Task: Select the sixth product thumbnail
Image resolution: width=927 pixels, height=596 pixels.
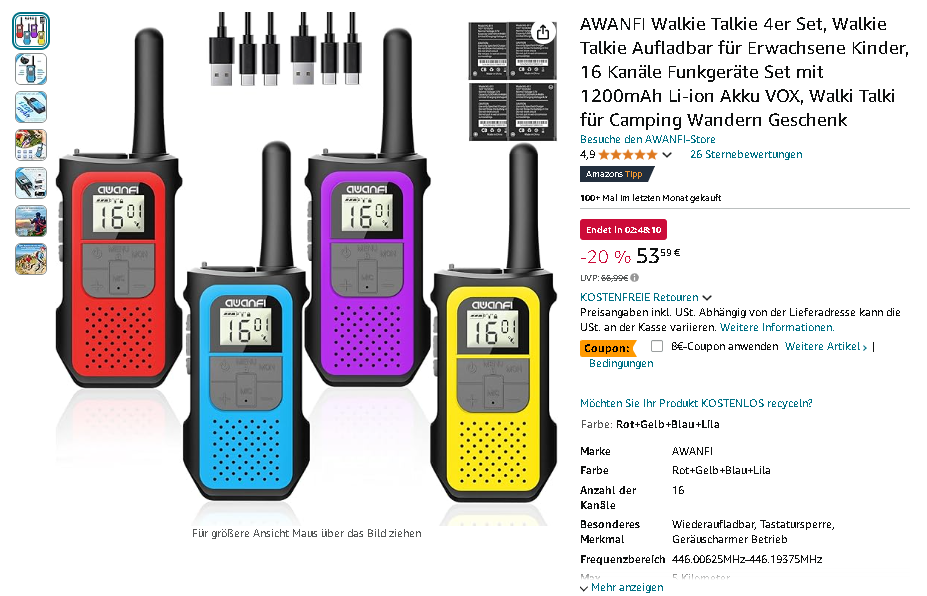Action: (x=31, y=221)
